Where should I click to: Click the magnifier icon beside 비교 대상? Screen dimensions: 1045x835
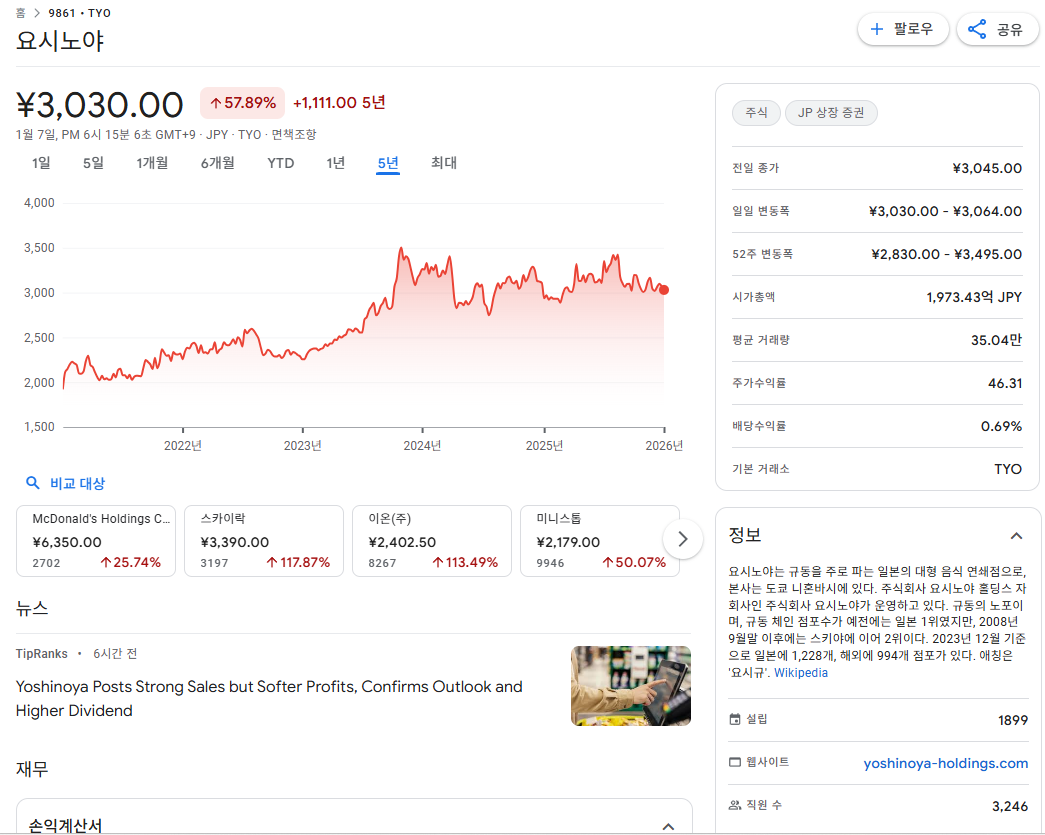pos(32,483)
